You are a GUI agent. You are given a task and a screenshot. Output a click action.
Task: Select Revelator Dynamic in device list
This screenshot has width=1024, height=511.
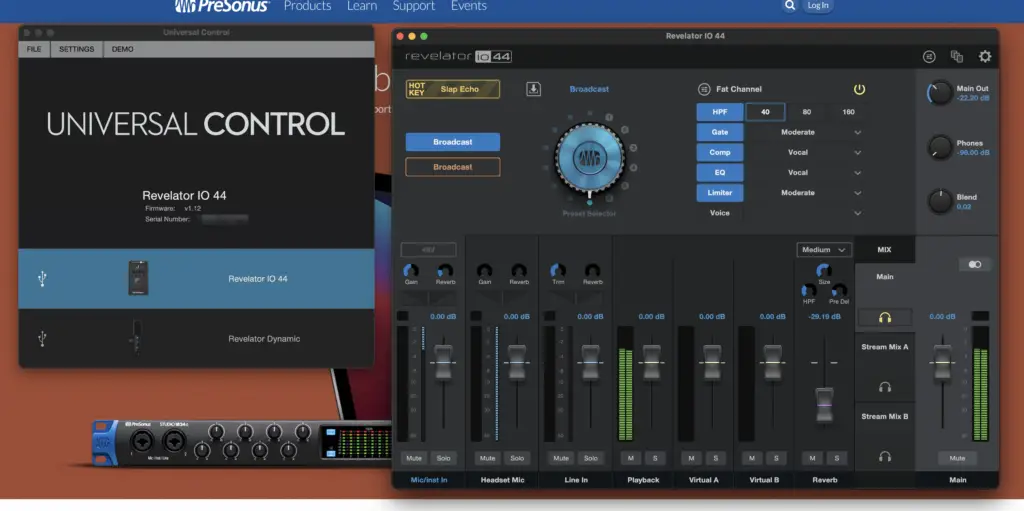pos(196,338)
